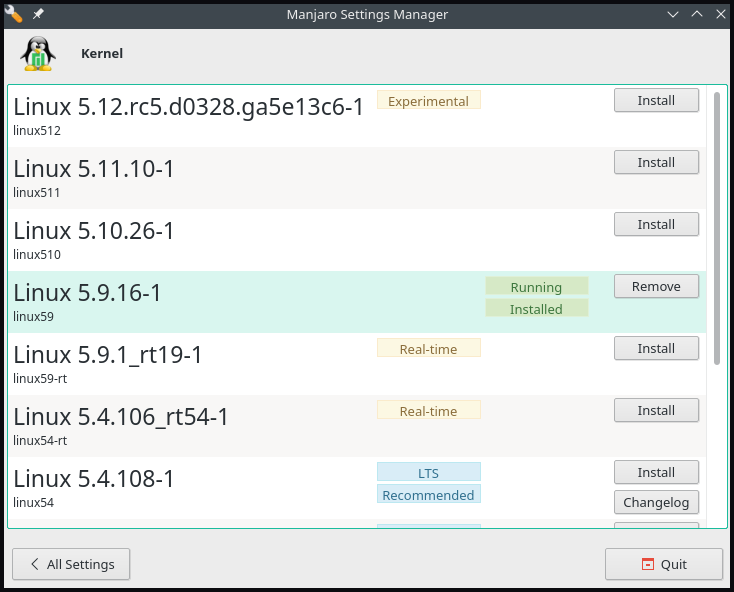Select the Linux 5.4.108-1 row title
734x592 pixels.
[94, 479]
